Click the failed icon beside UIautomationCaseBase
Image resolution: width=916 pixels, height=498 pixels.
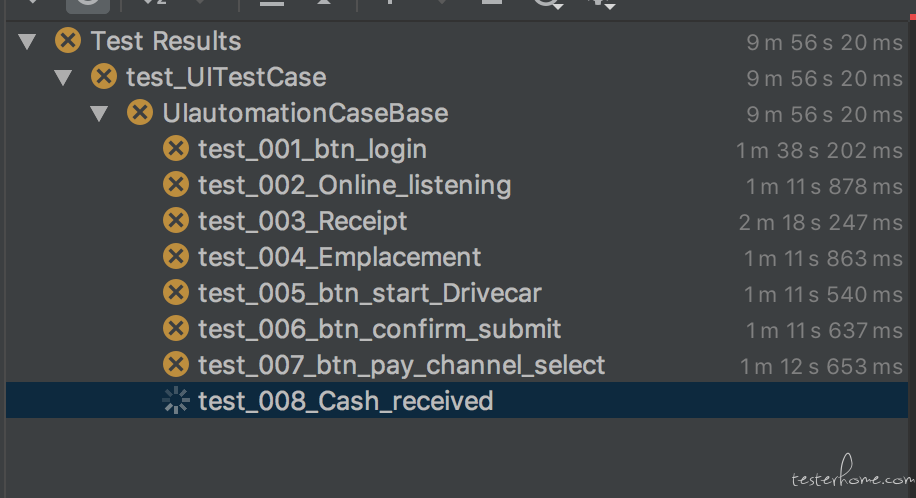coord(140,112)
